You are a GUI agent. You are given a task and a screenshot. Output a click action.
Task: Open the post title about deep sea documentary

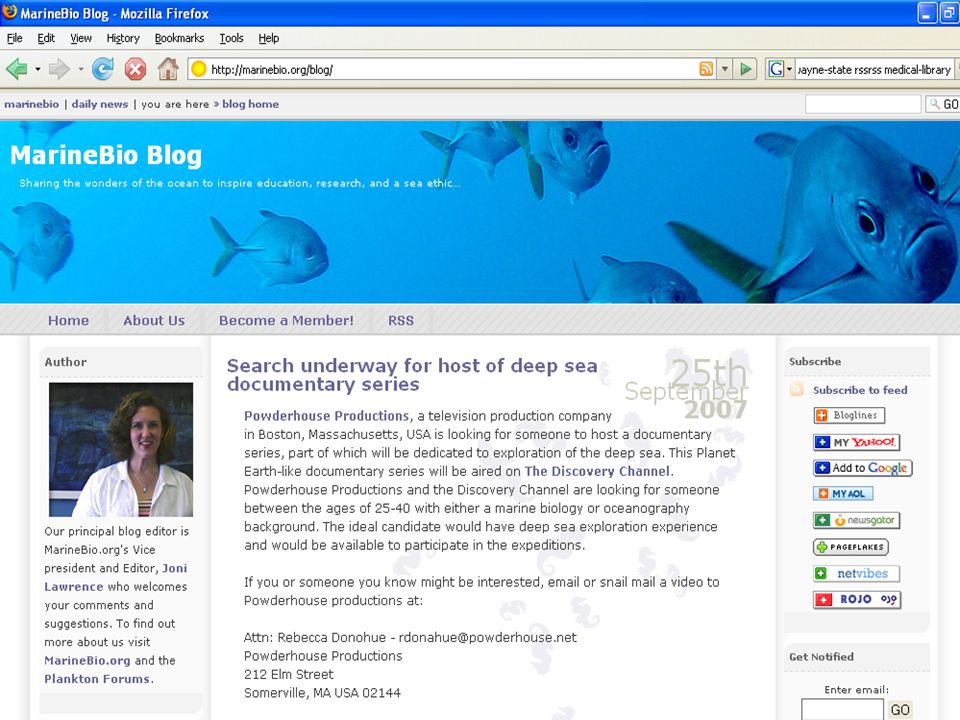411,375
